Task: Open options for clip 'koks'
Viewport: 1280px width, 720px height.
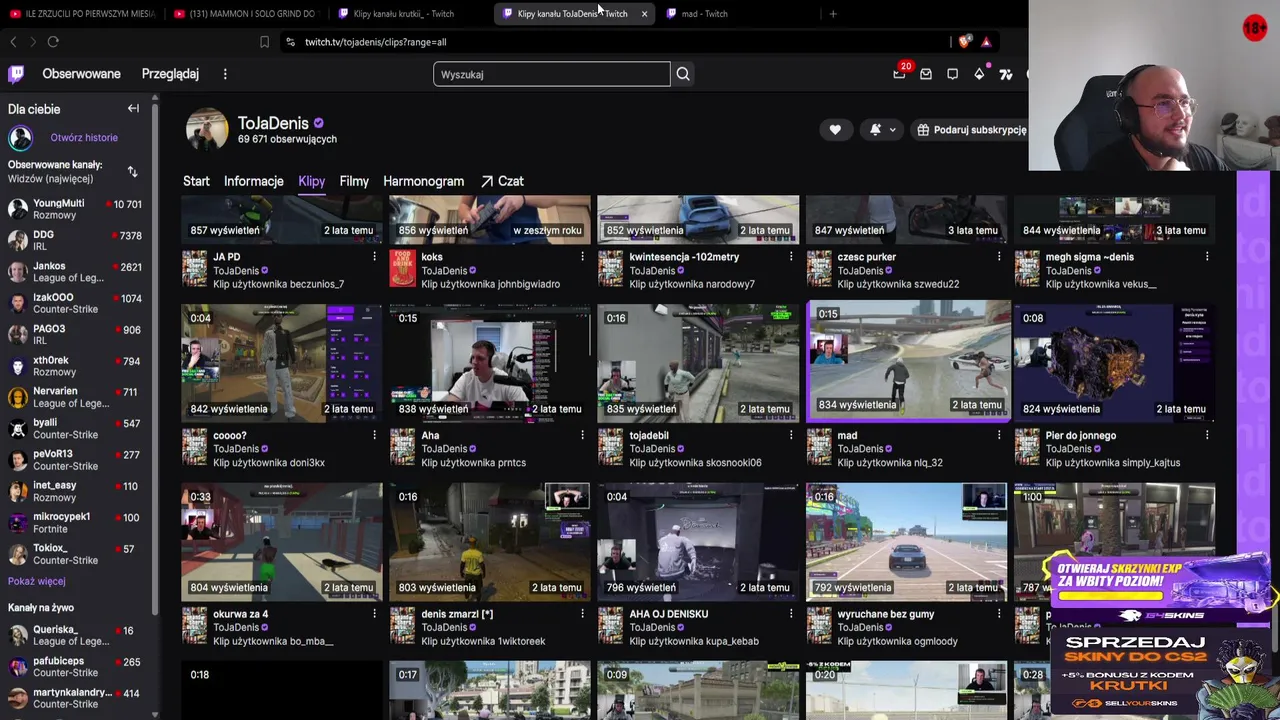Action: coord(582,257)
